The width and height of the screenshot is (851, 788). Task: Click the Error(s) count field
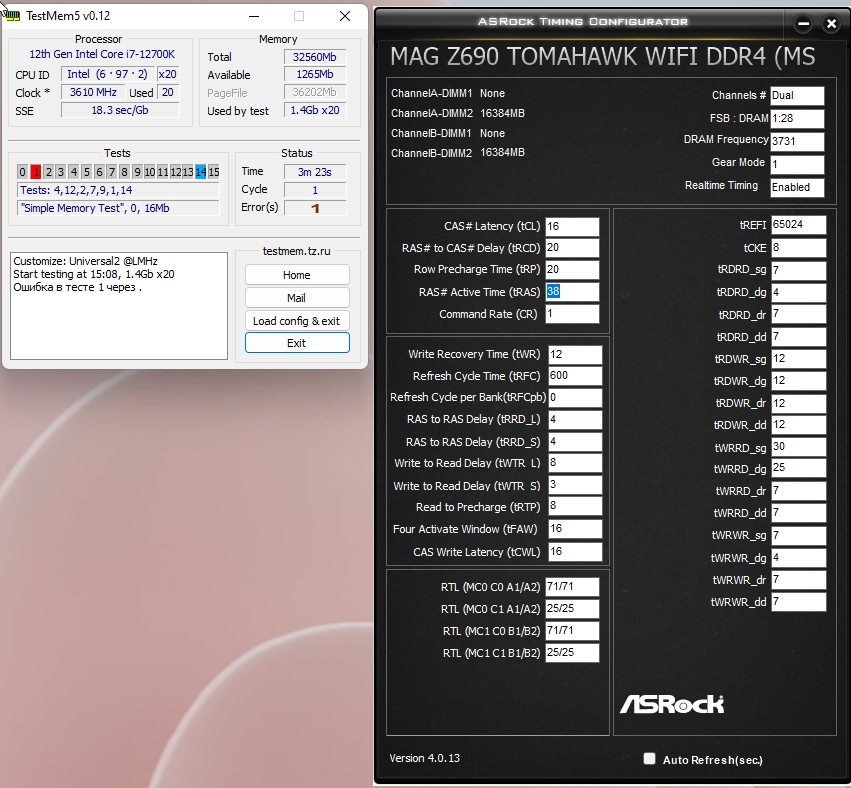(x=315, y=208)
